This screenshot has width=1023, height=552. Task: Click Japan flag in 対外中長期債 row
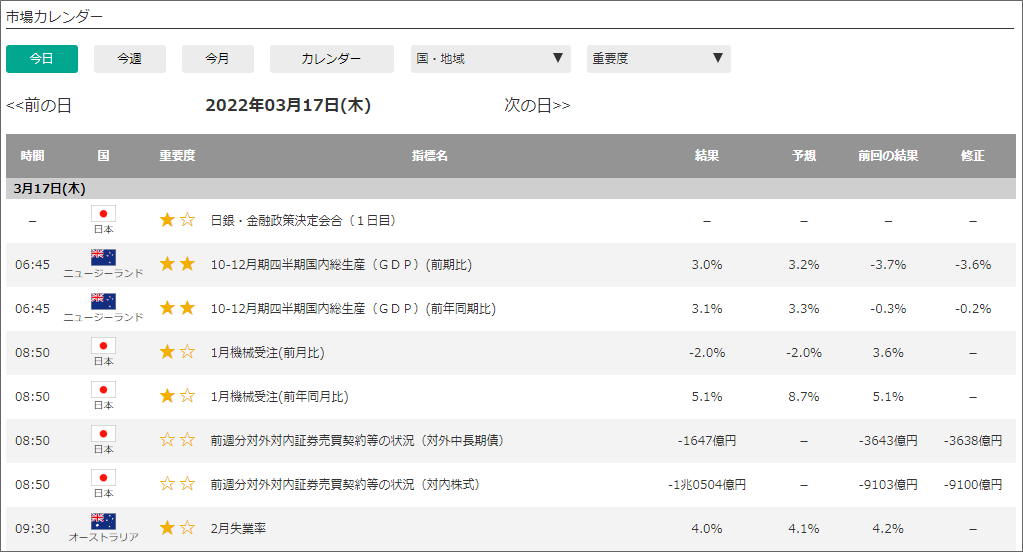point(103,434)
